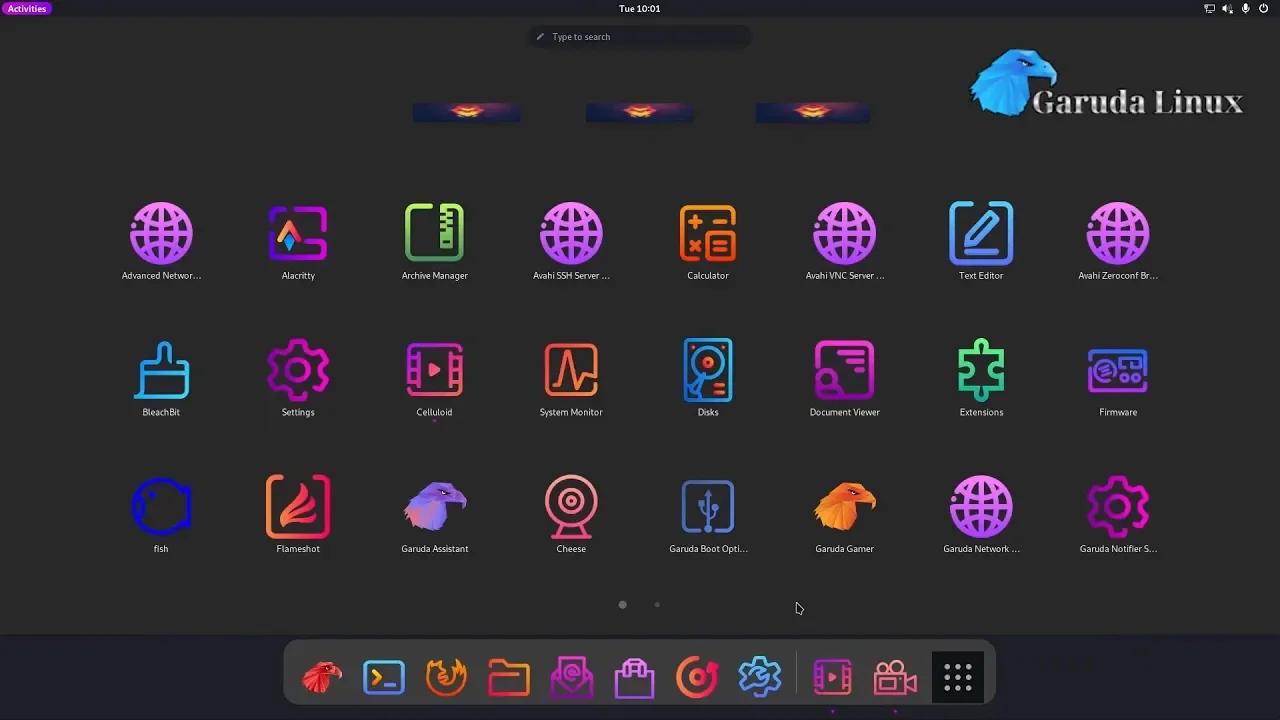
Task: Launch Archive Manager
Action: click(x=435, y=234)
